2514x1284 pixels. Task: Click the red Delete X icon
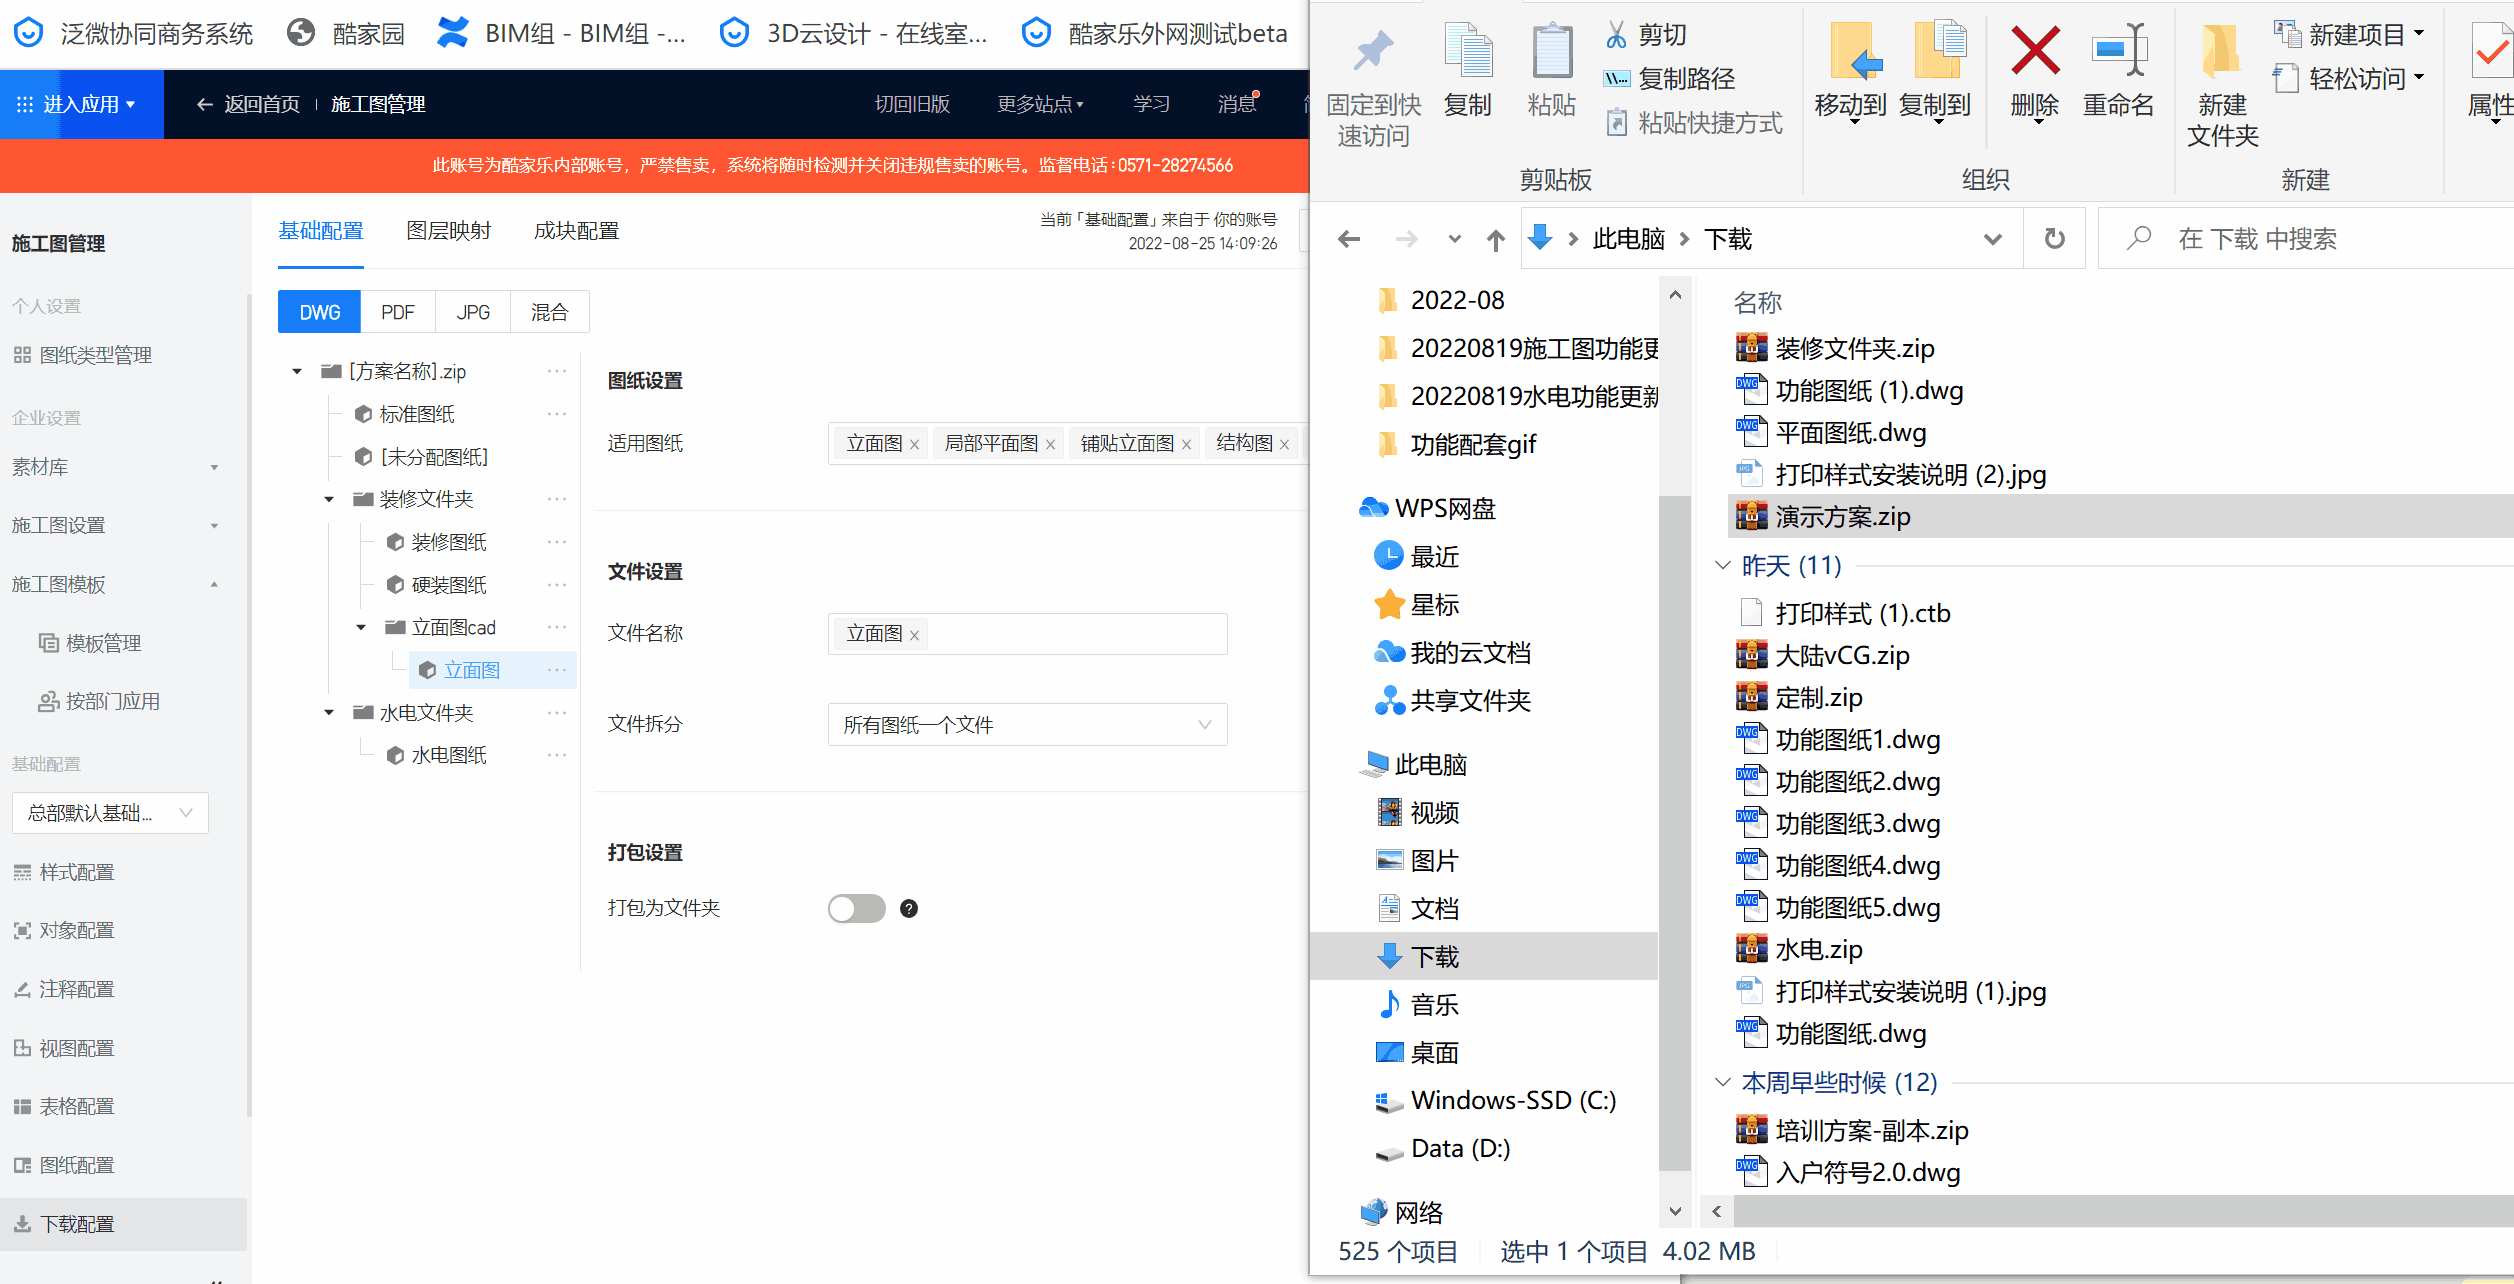[2034, 52]
